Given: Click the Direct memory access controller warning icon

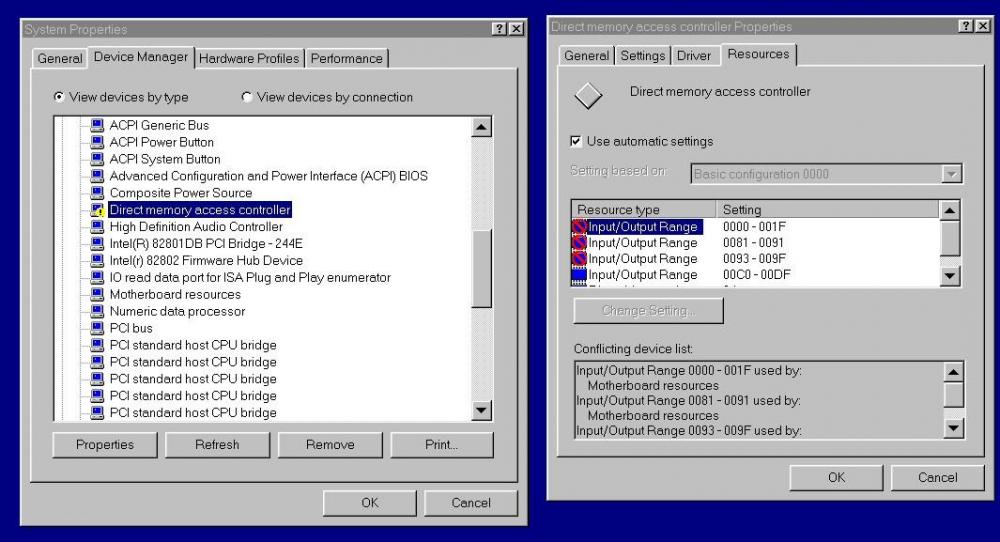Looking at the screenshot, I should click(x=97, y=210).
